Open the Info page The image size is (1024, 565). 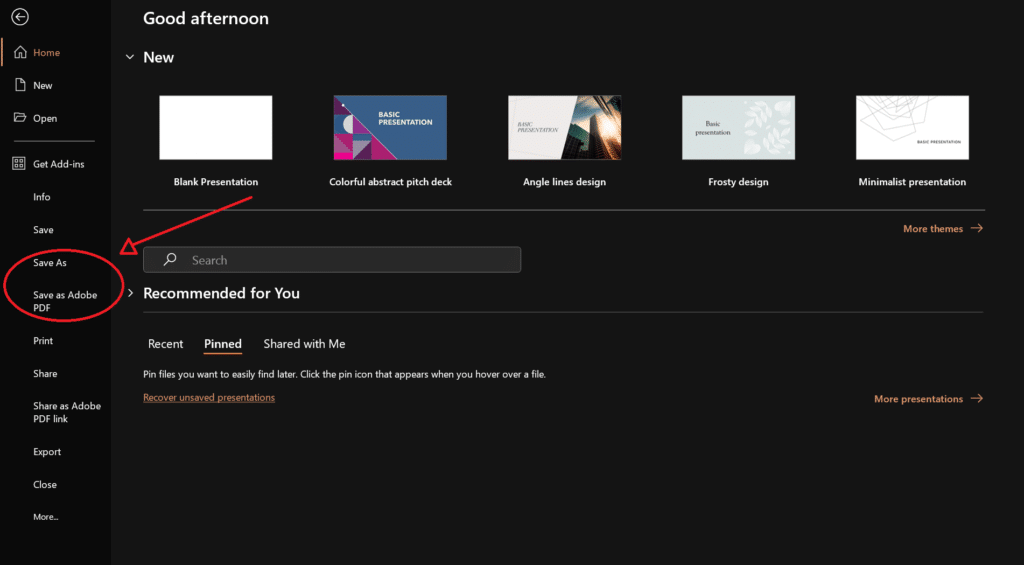pyautogui.click(x=42, y=197)
